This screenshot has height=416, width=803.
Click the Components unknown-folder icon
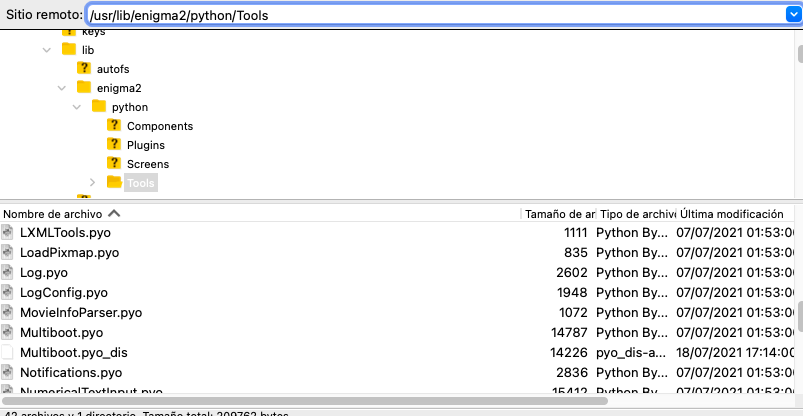coord(114,126)
